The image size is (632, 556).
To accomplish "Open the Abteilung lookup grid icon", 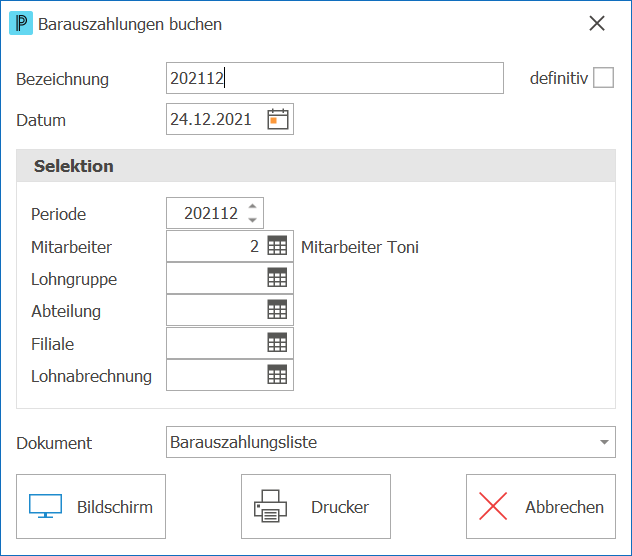I will click(277, 310).
